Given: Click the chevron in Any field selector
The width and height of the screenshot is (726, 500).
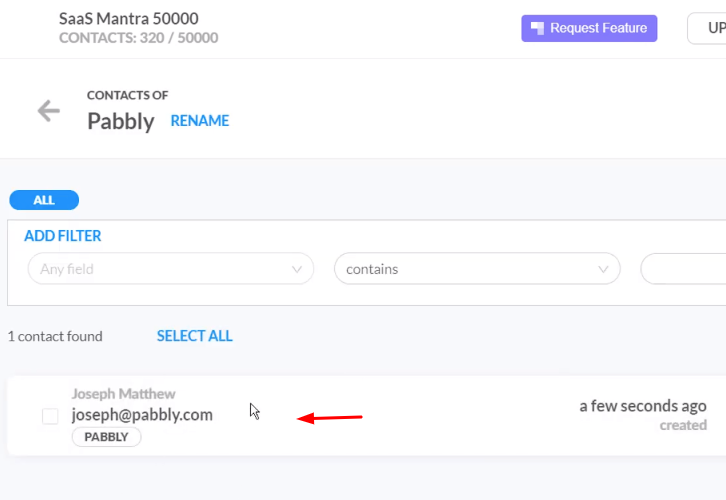Looking at the screenshot, I should [297, 269].
